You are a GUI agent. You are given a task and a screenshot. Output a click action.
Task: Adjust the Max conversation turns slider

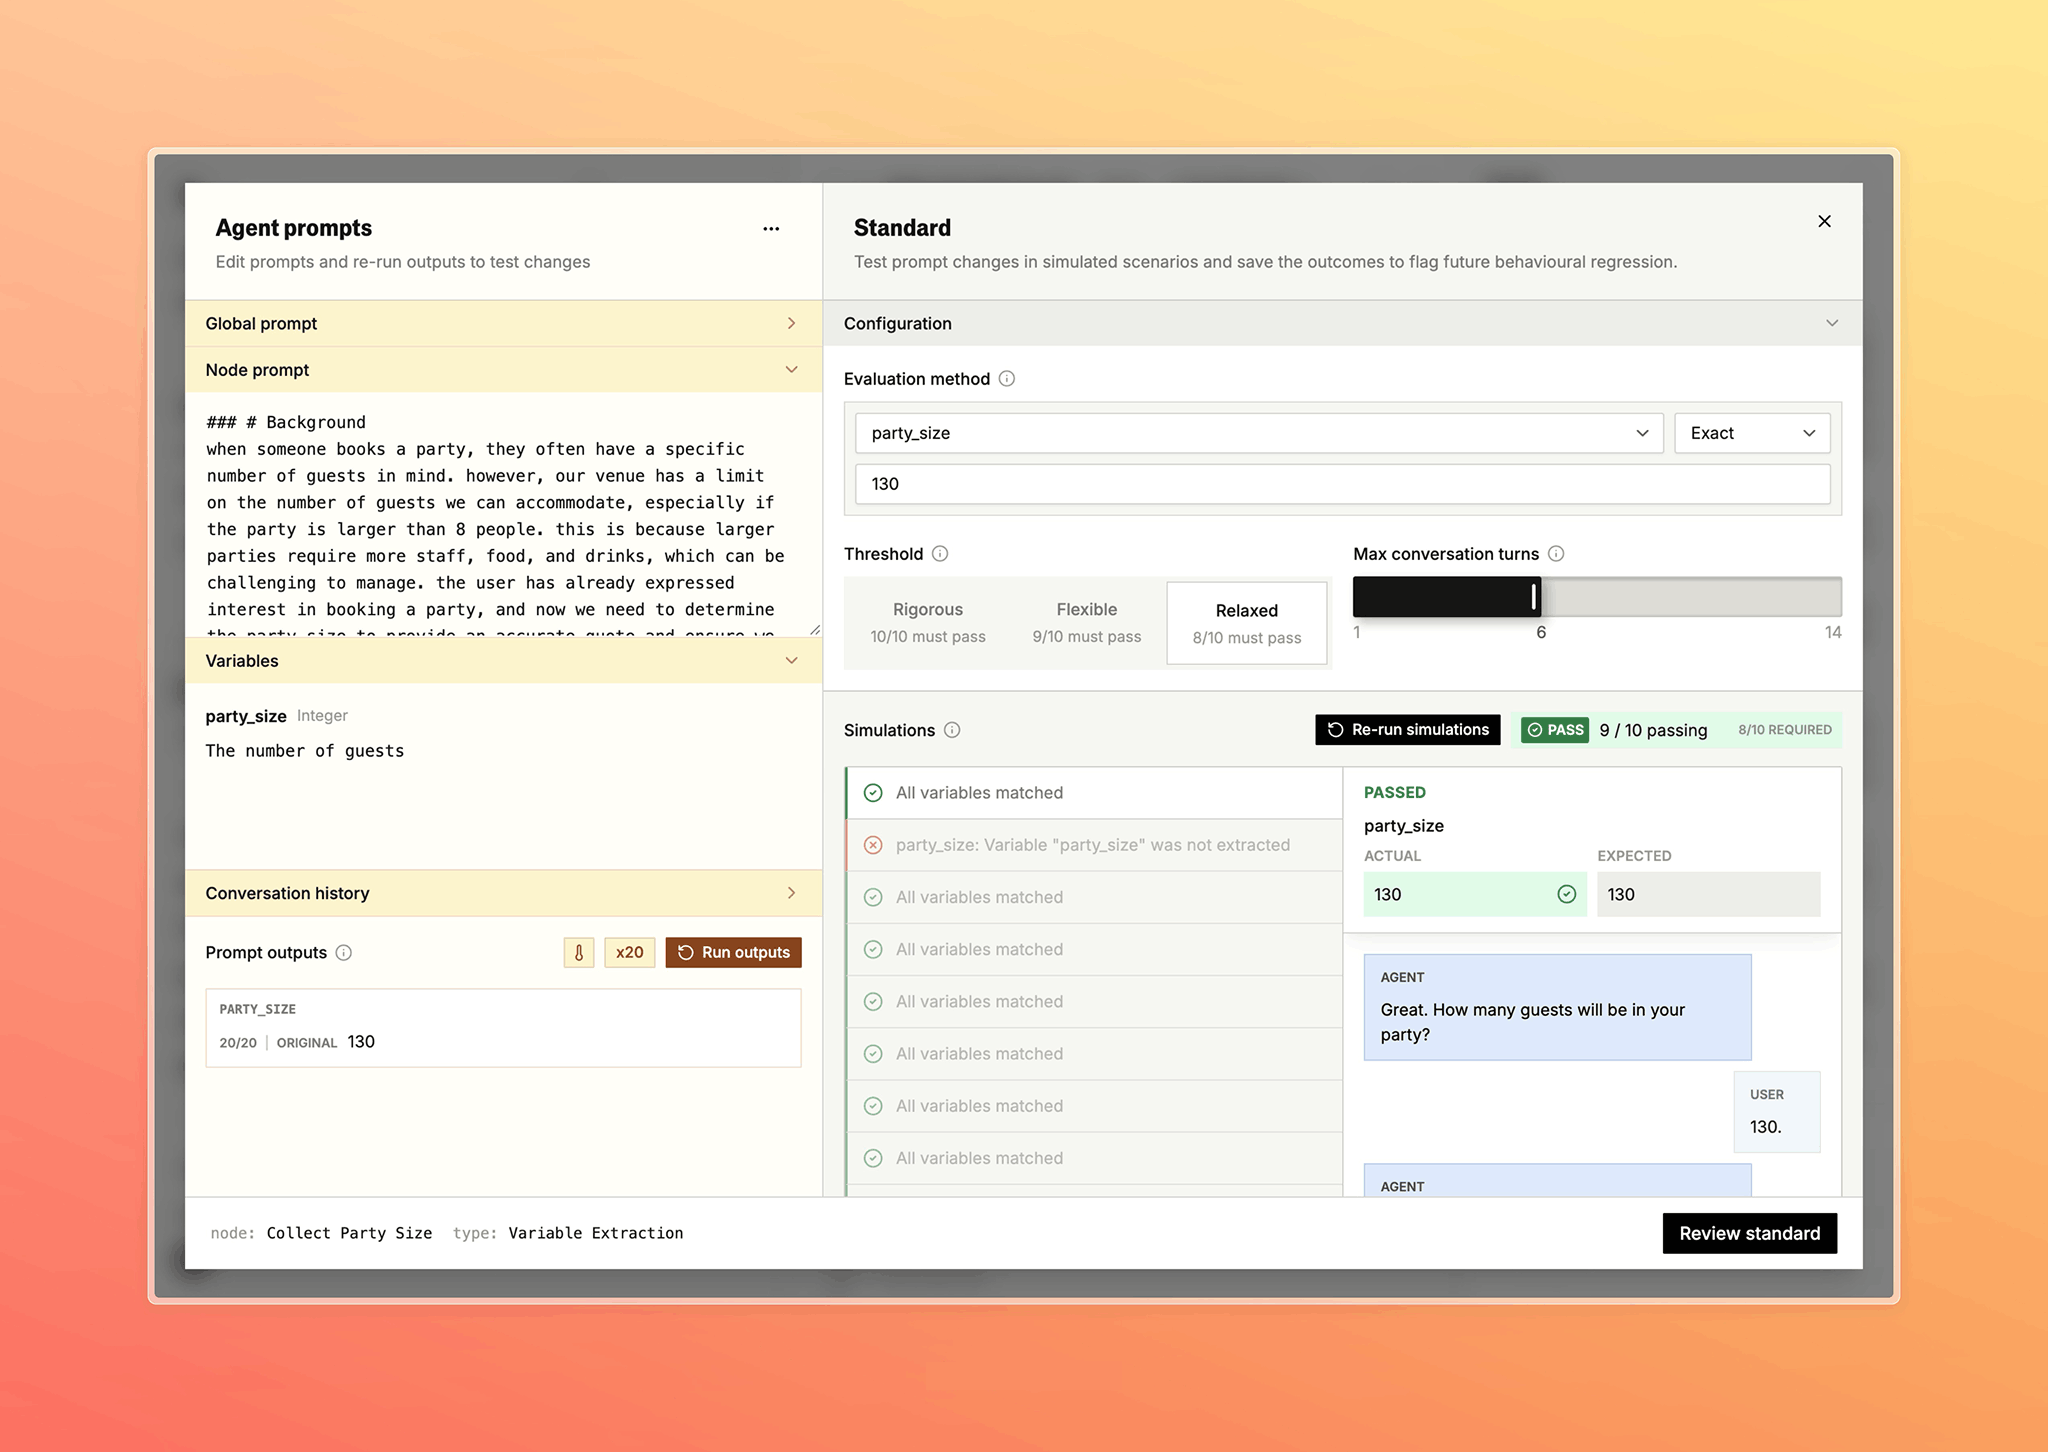coord(1532,596)
